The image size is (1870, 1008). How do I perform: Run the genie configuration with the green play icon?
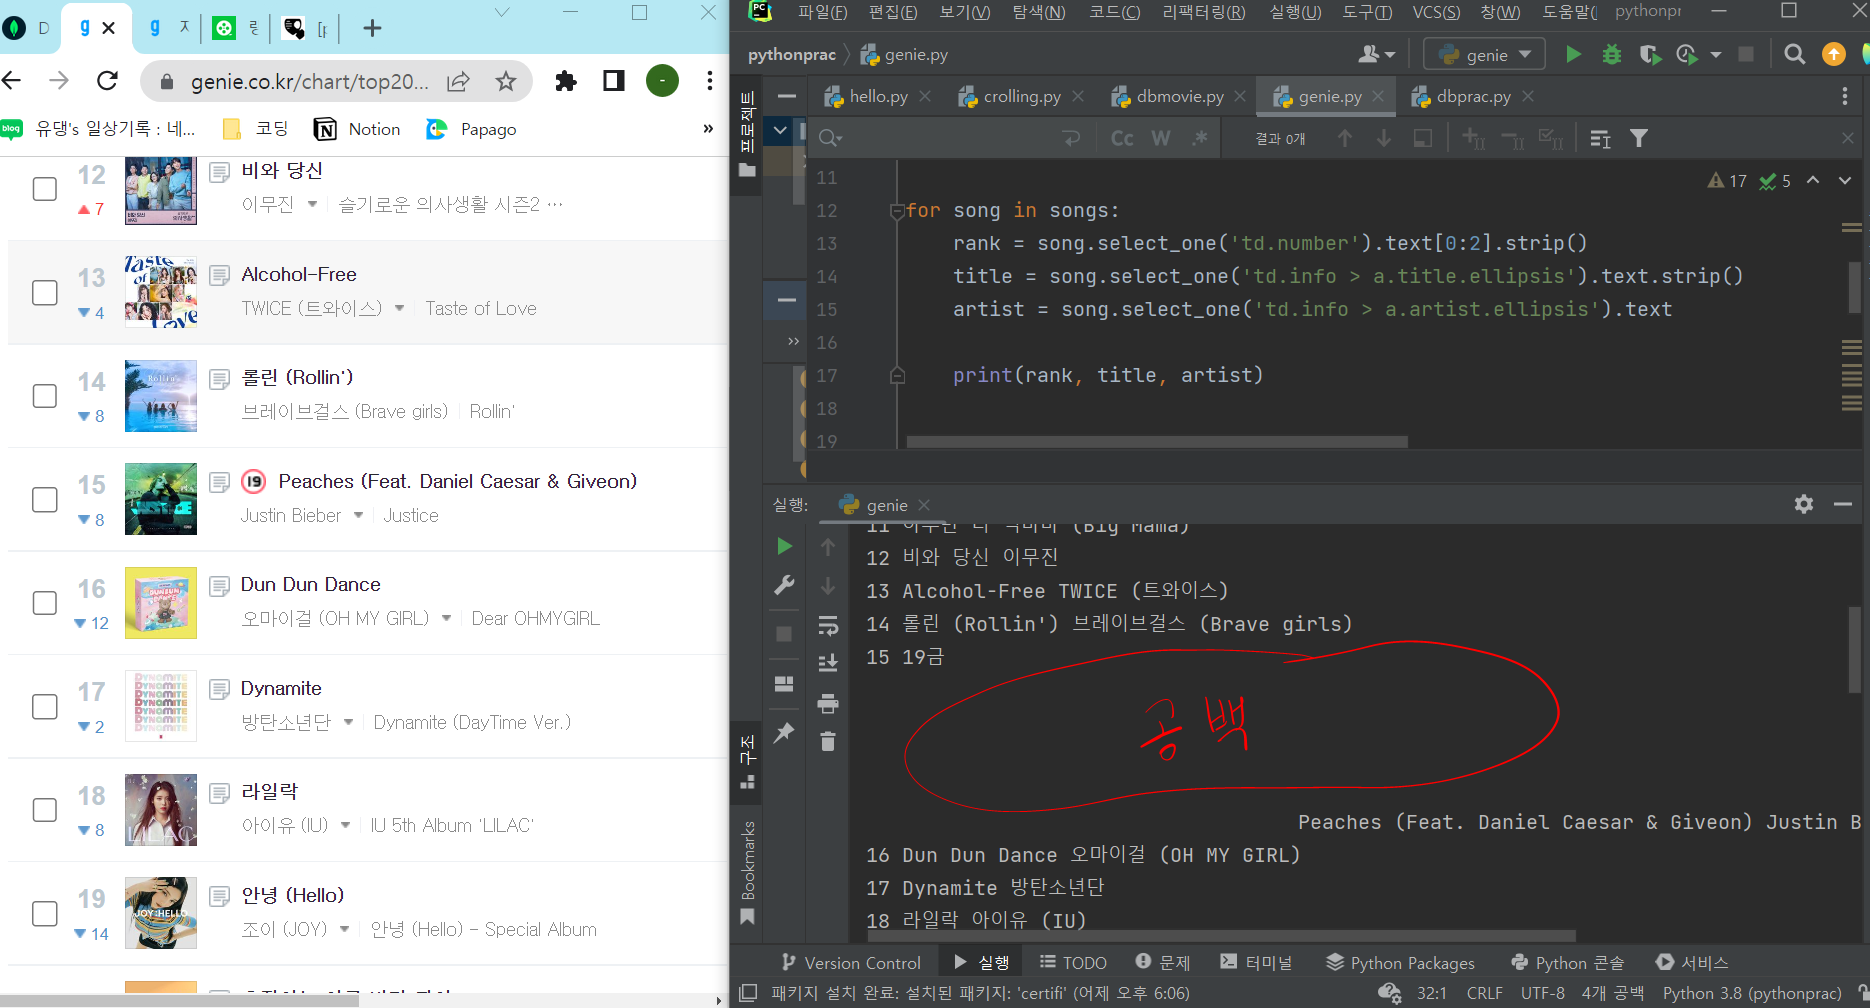pos(1573,54)
